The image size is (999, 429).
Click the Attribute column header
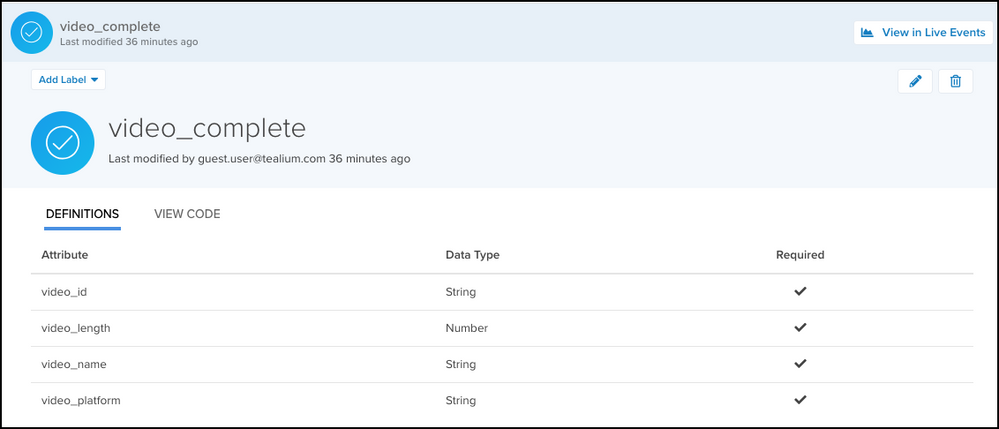(x=65, y=255)
